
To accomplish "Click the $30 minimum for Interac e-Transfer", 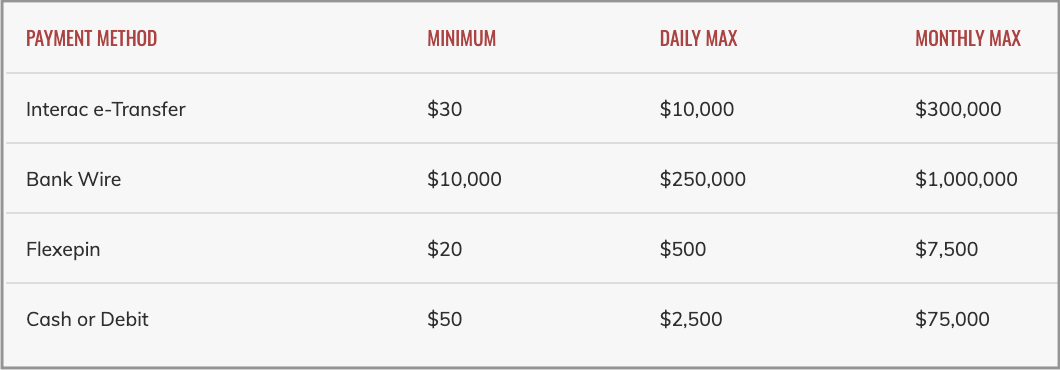I will tap(445, 109).
